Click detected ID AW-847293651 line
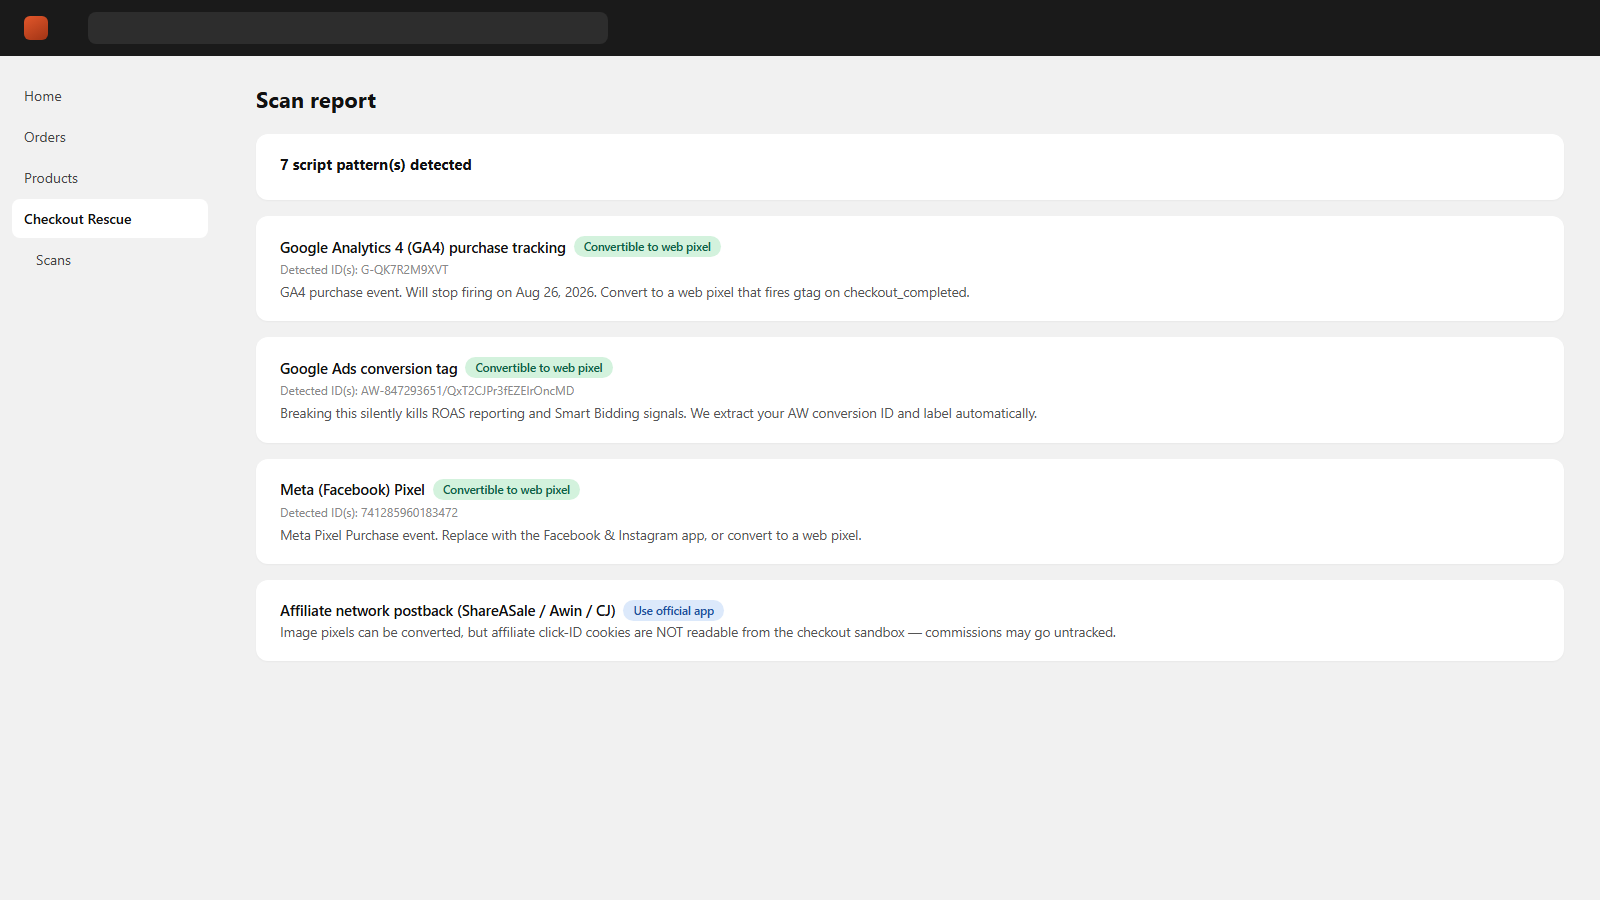Viewport: 1600px width, 900px height. click(x=427, y=391)
